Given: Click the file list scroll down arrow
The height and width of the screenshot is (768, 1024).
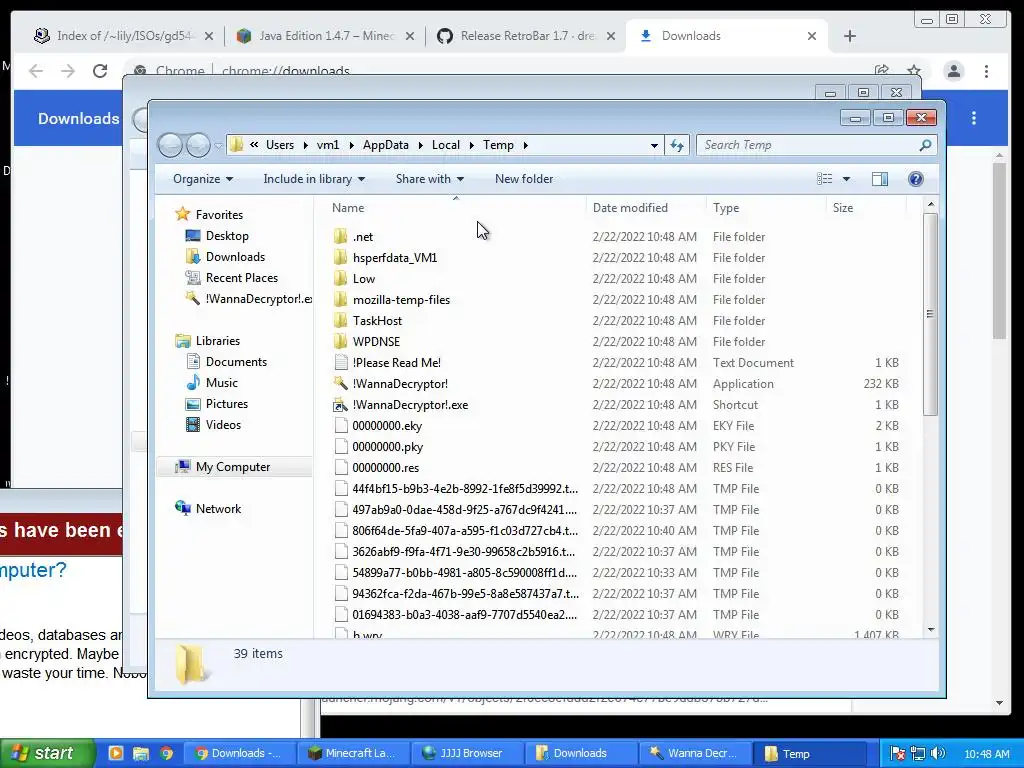Looking at the screenshot, I should pyautogui.click(x=931, y=630).
